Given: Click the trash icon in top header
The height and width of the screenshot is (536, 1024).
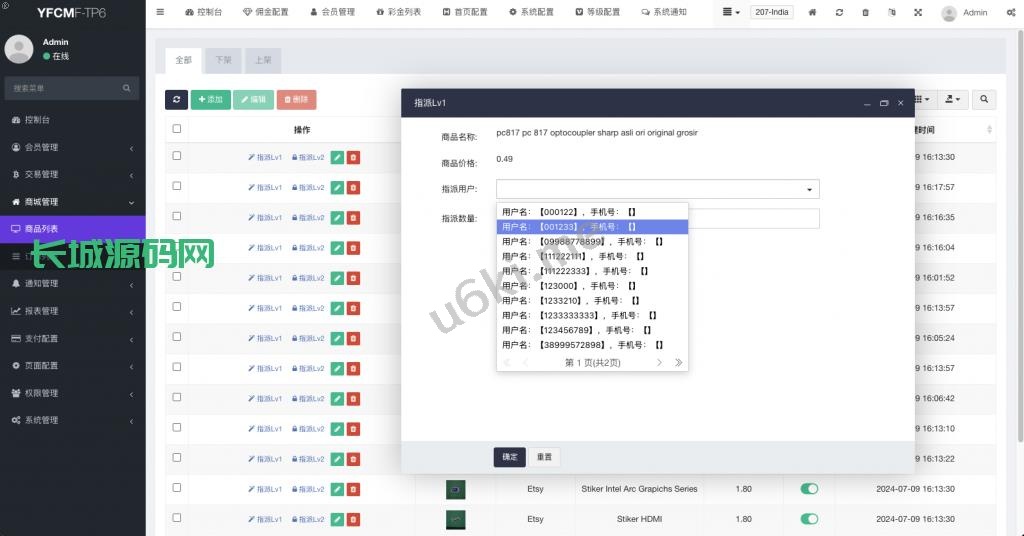Looking at the screenshot, I should (865, 13).
